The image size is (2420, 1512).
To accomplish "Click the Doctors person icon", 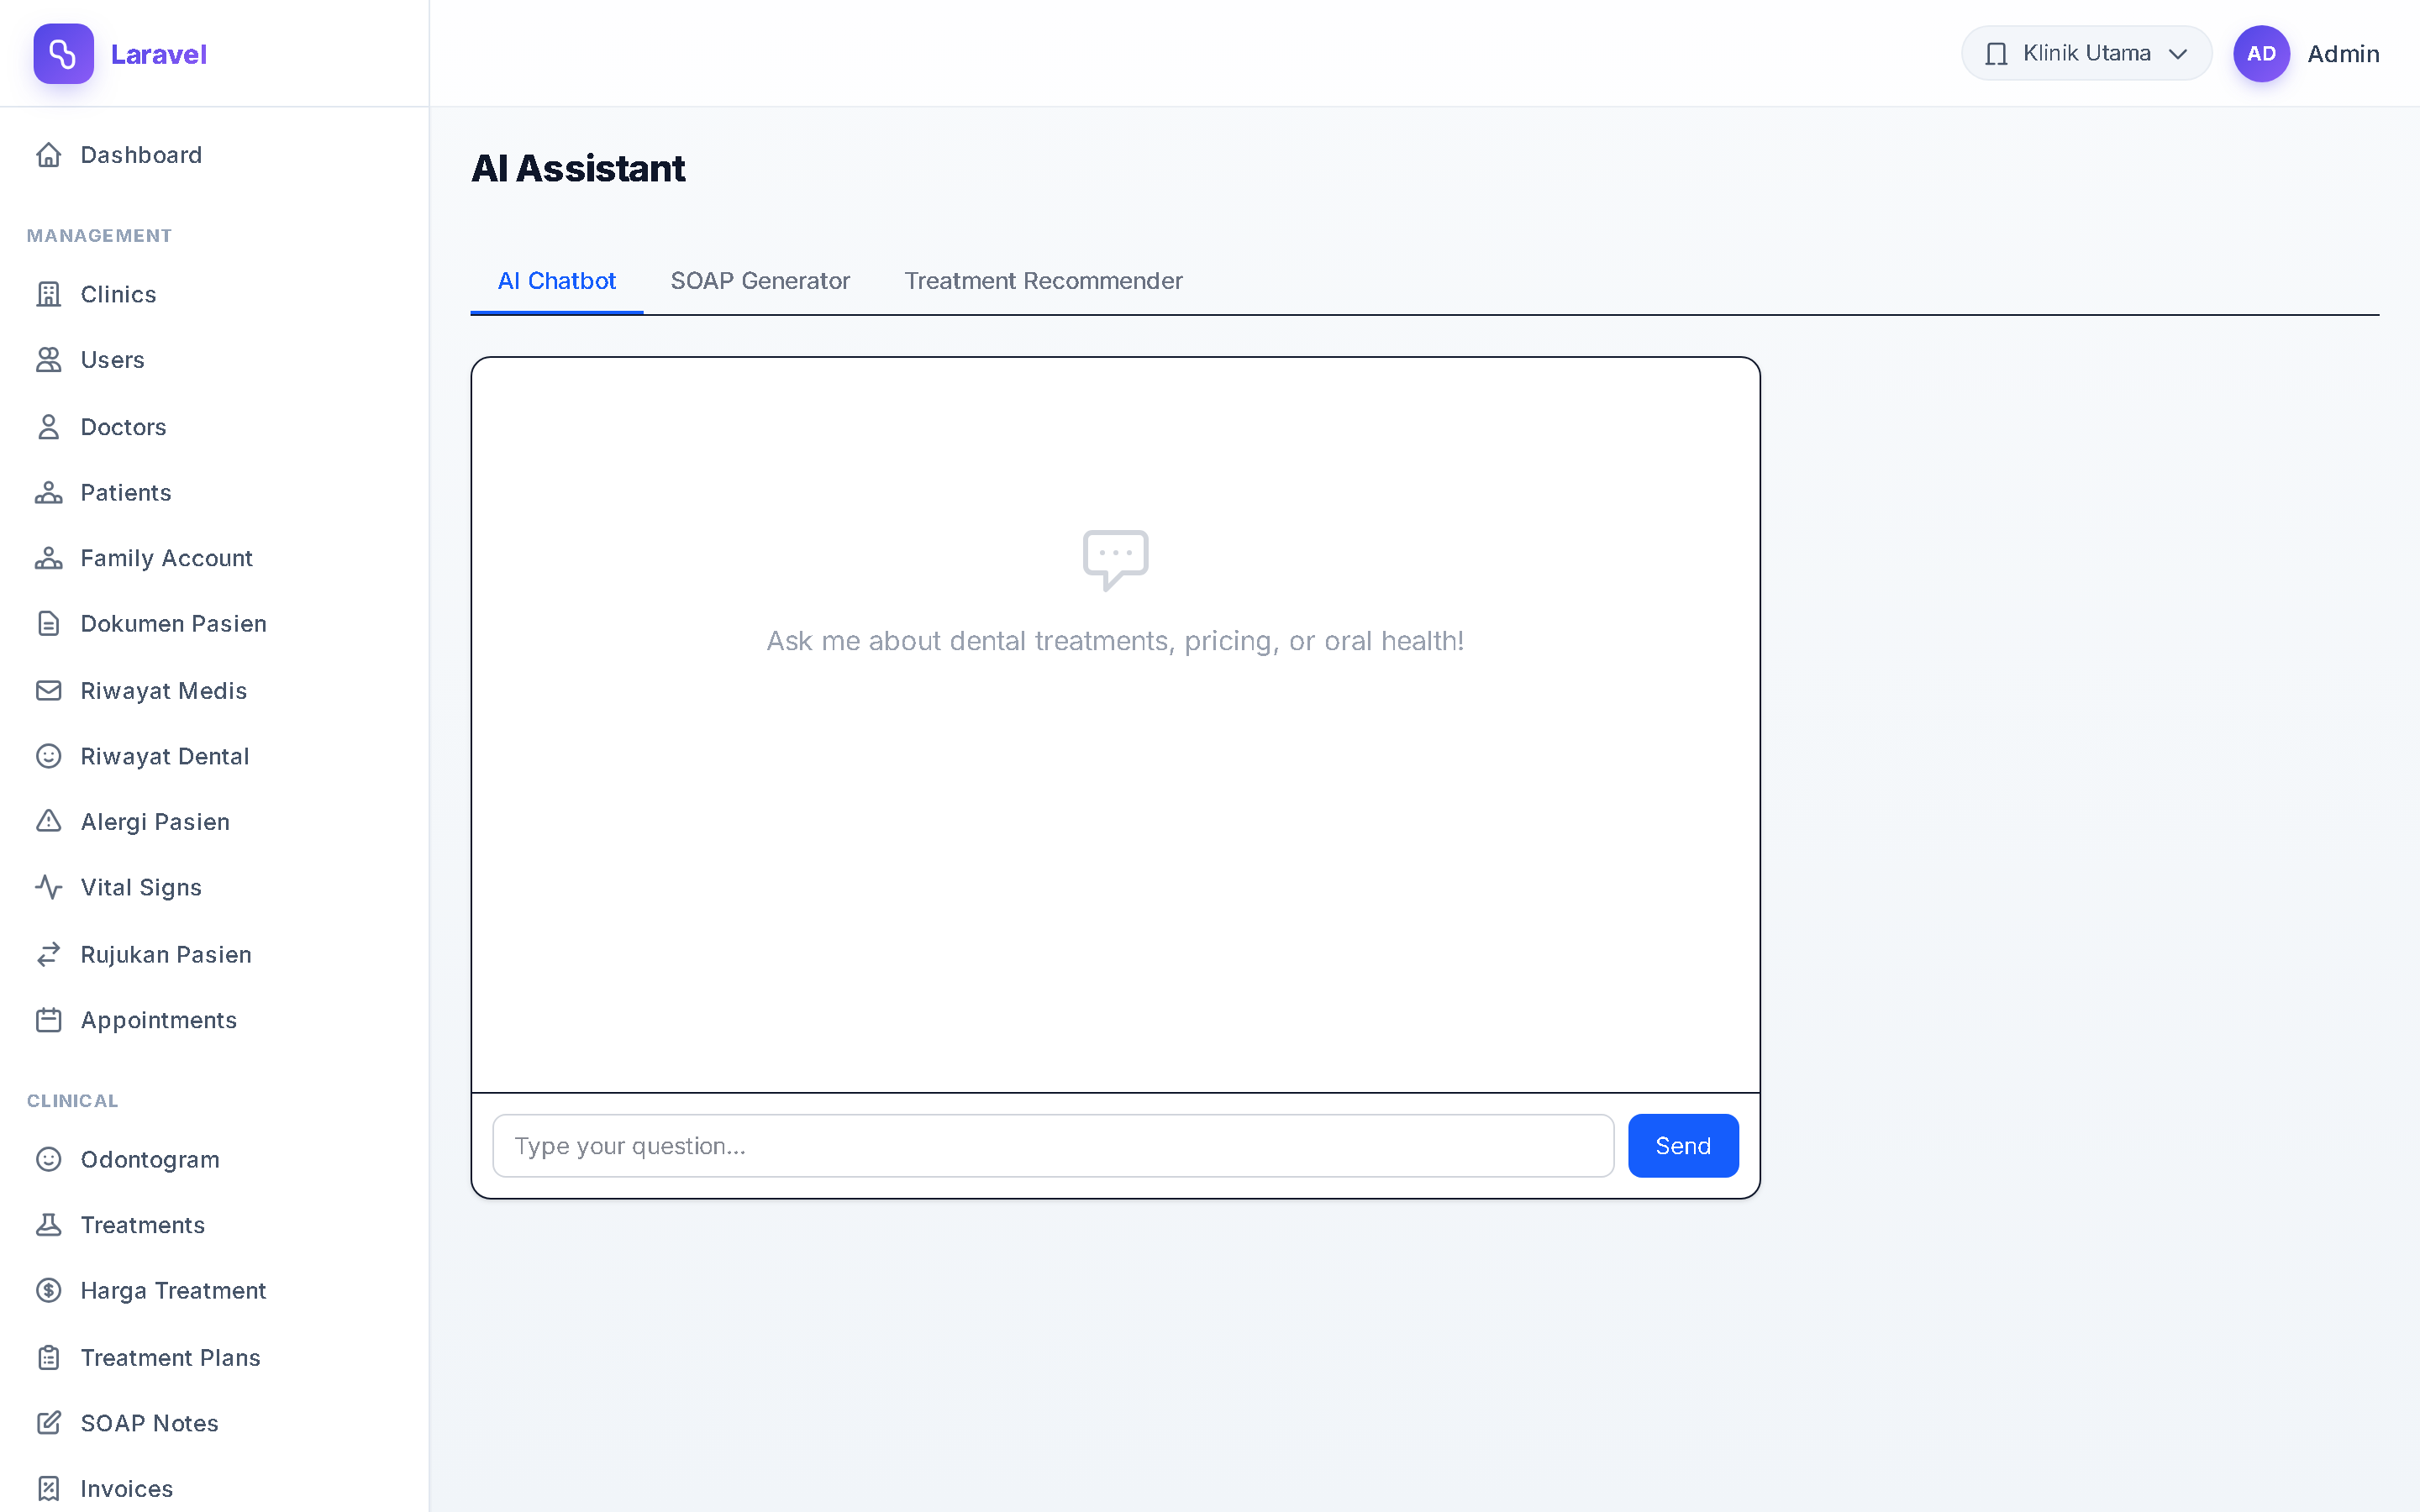I will (x=49, y=427).
